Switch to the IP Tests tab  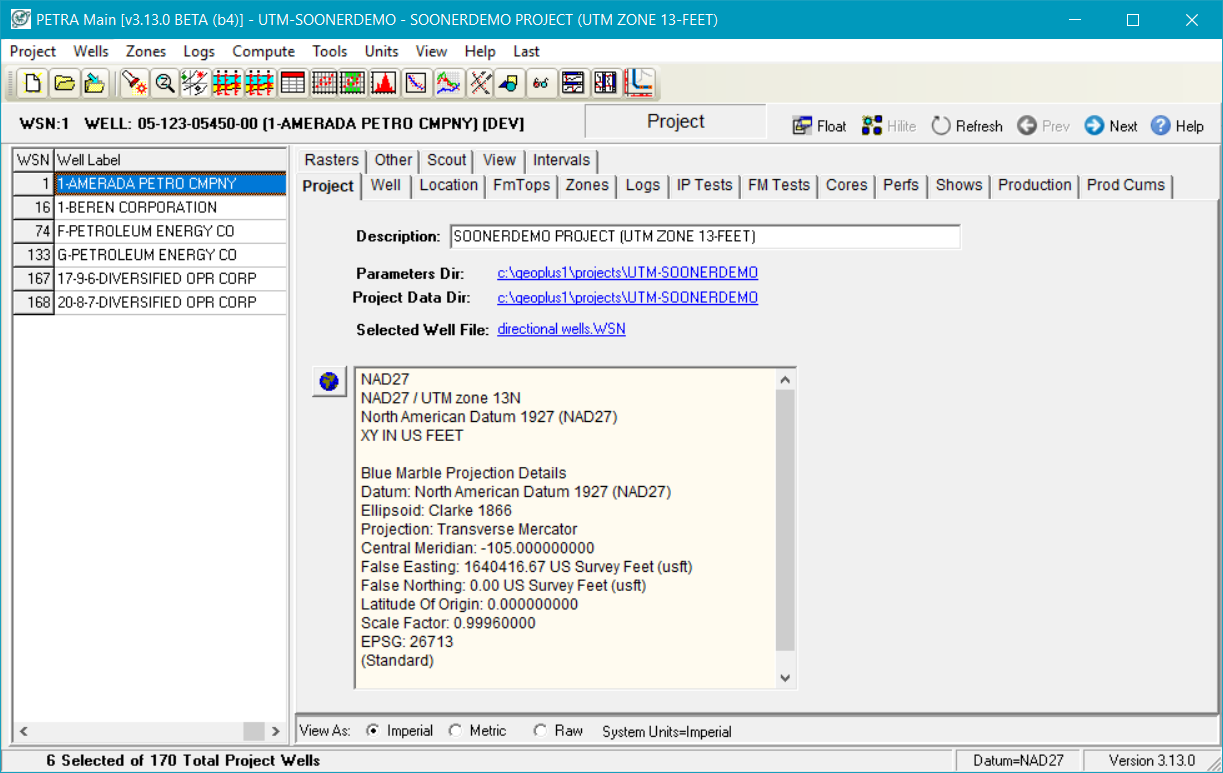[704, 185]
